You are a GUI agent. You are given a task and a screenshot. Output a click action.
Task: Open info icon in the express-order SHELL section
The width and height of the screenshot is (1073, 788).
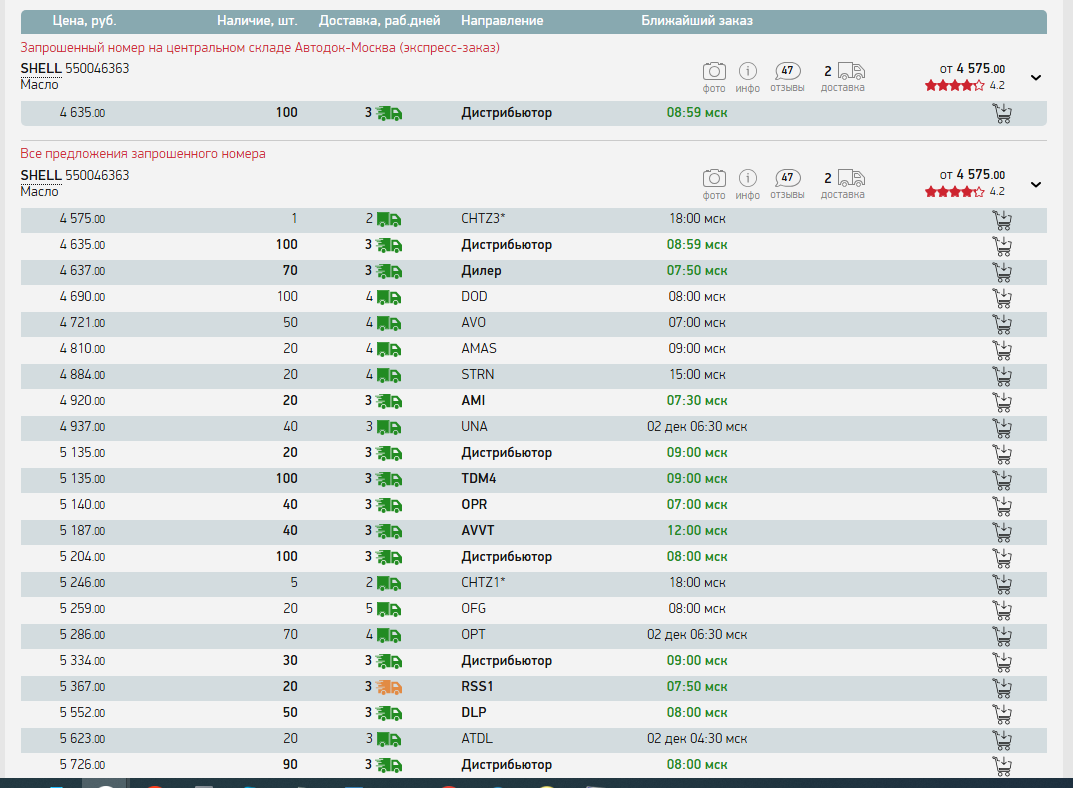click(x=748, y=71)
